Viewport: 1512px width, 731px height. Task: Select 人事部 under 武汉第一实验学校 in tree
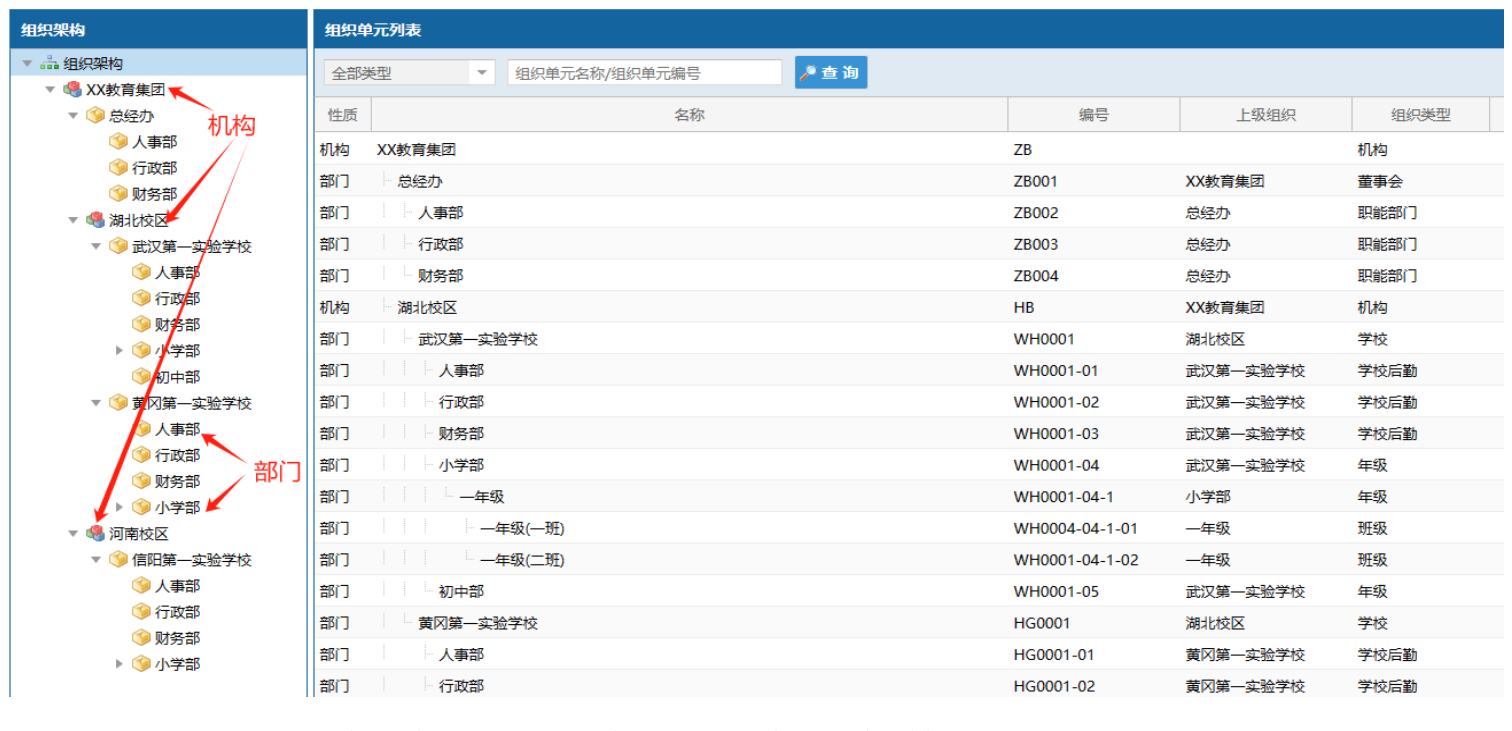point(177,272)
